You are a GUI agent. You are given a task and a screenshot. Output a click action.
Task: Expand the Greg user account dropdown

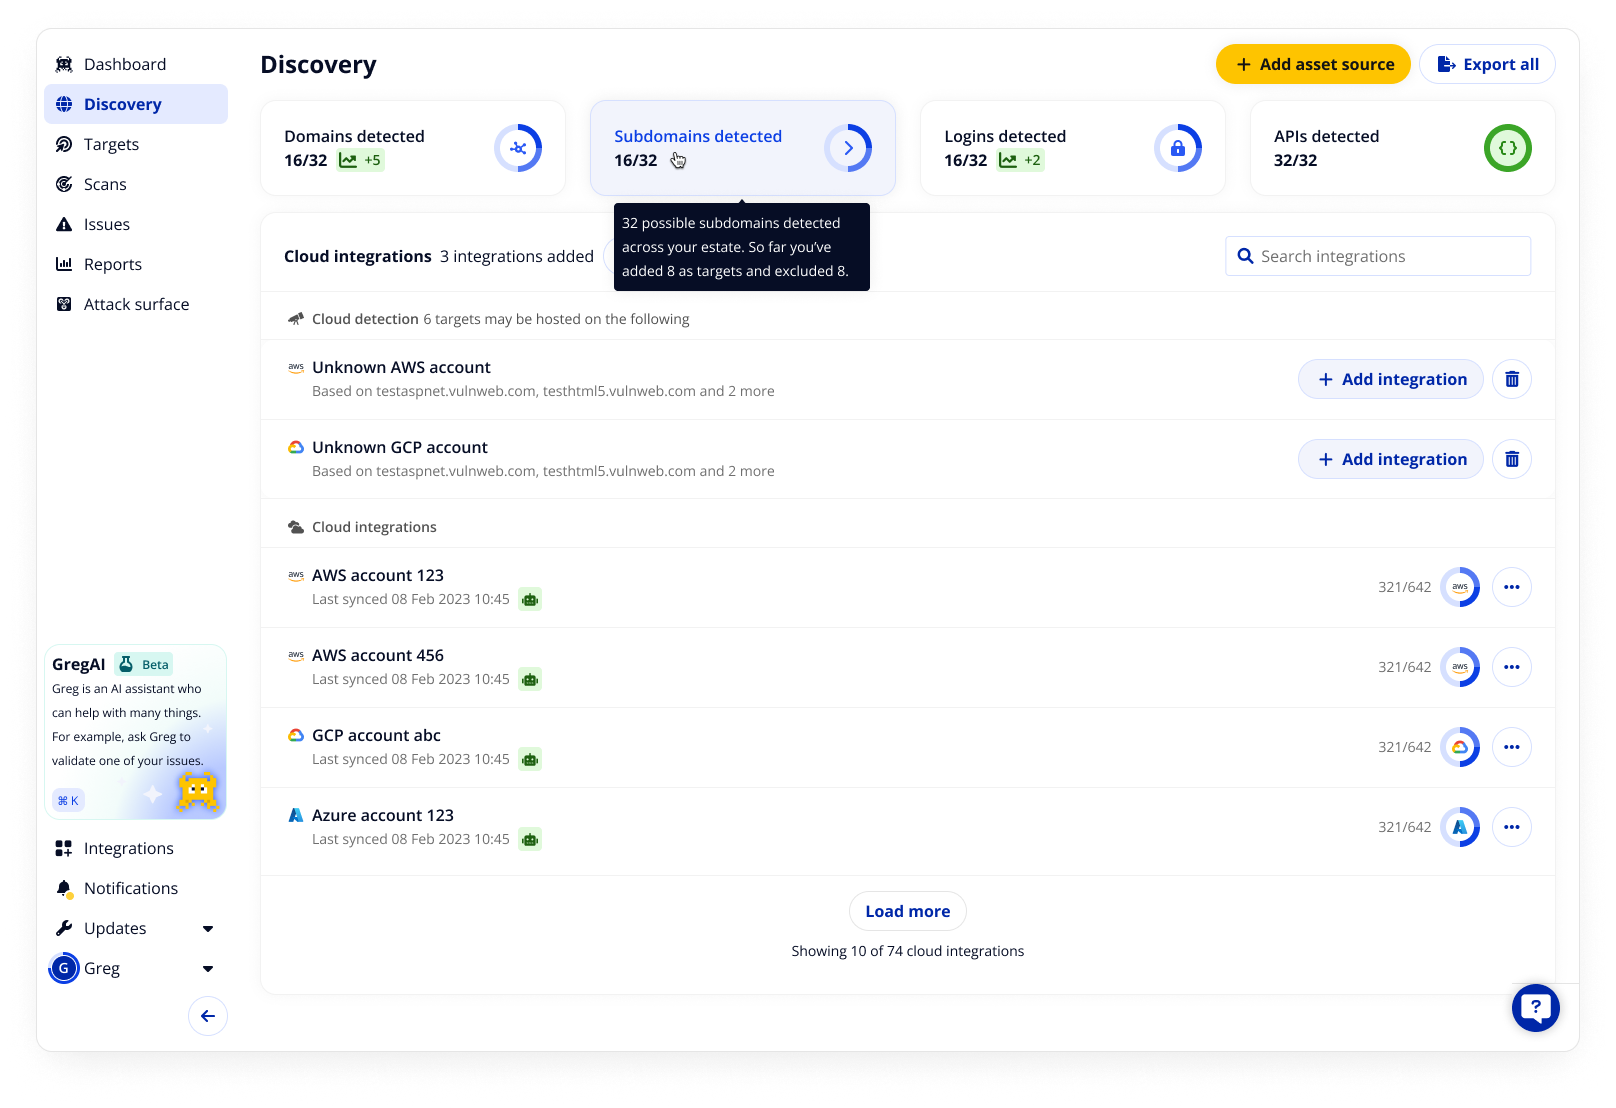click(x=208, y=969)
